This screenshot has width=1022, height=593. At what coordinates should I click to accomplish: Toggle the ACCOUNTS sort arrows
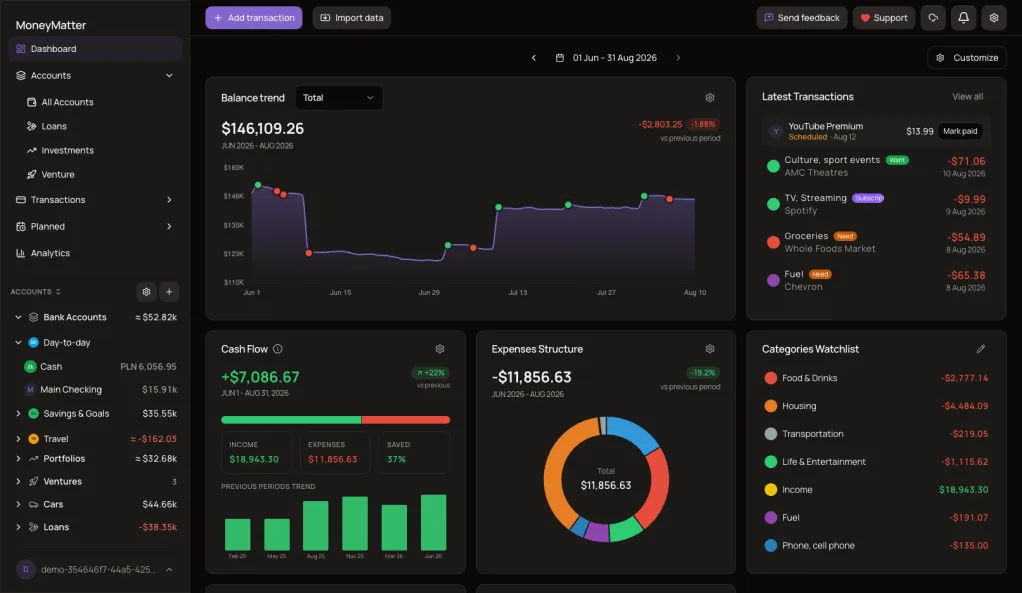click(x=58, y=292)
